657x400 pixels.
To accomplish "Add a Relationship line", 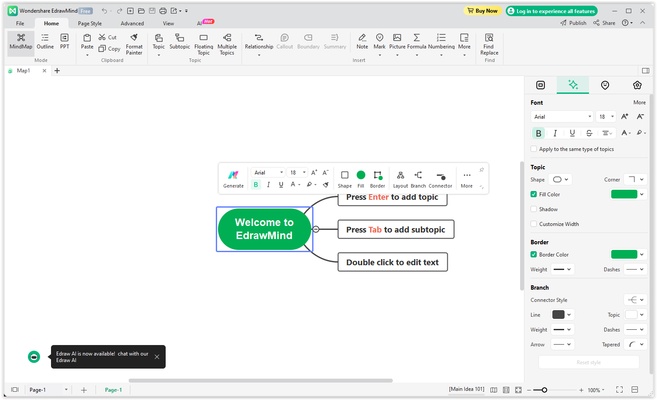I will pos(259,44).
